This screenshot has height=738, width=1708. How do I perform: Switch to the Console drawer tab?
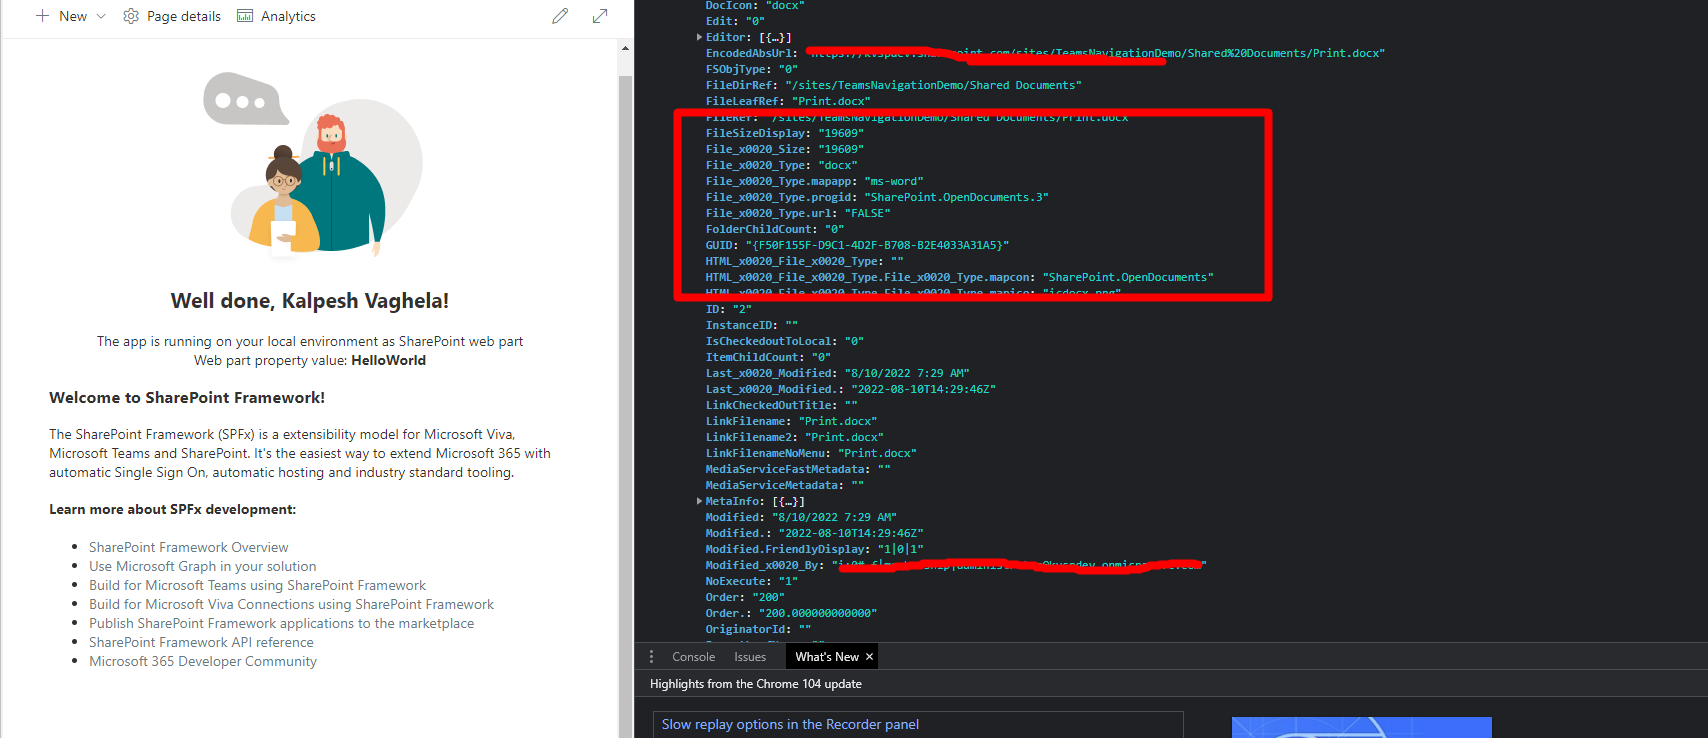tap(693, 657)
